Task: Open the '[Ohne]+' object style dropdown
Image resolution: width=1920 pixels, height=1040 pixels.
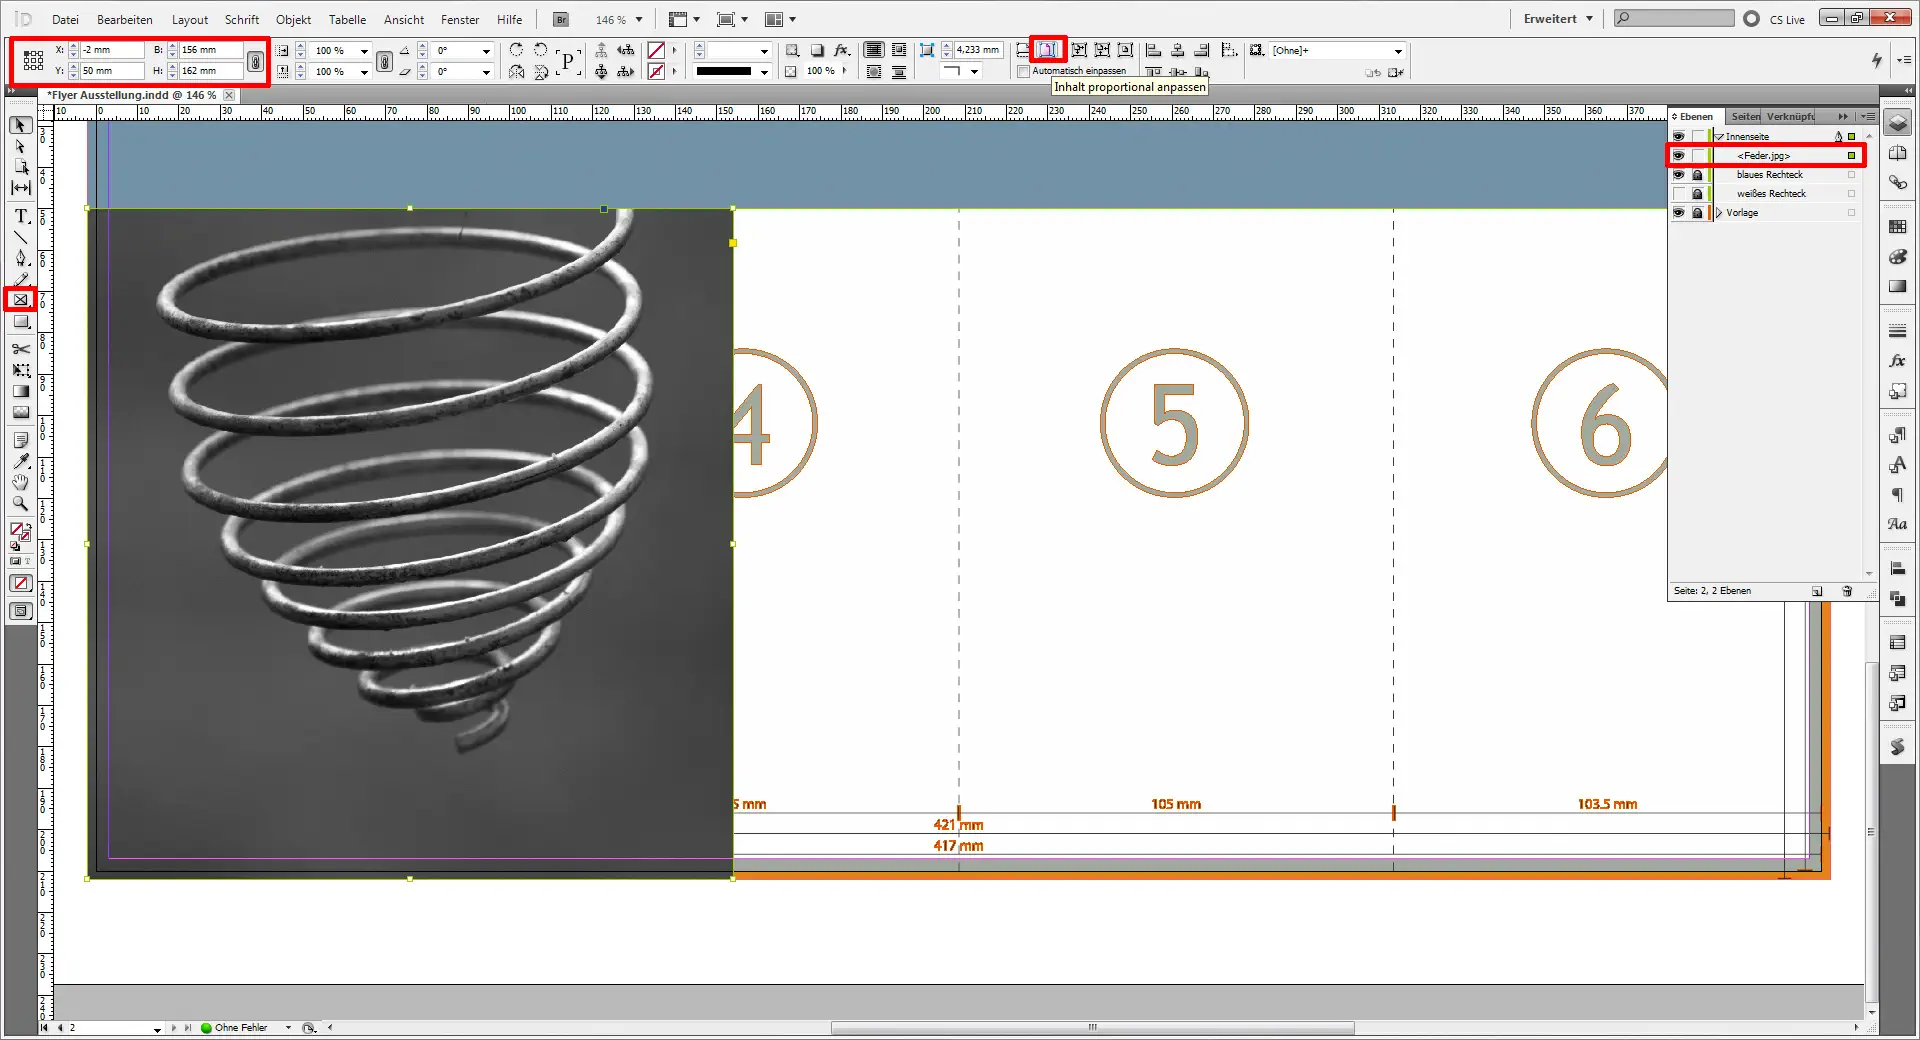Action: 1398,51
